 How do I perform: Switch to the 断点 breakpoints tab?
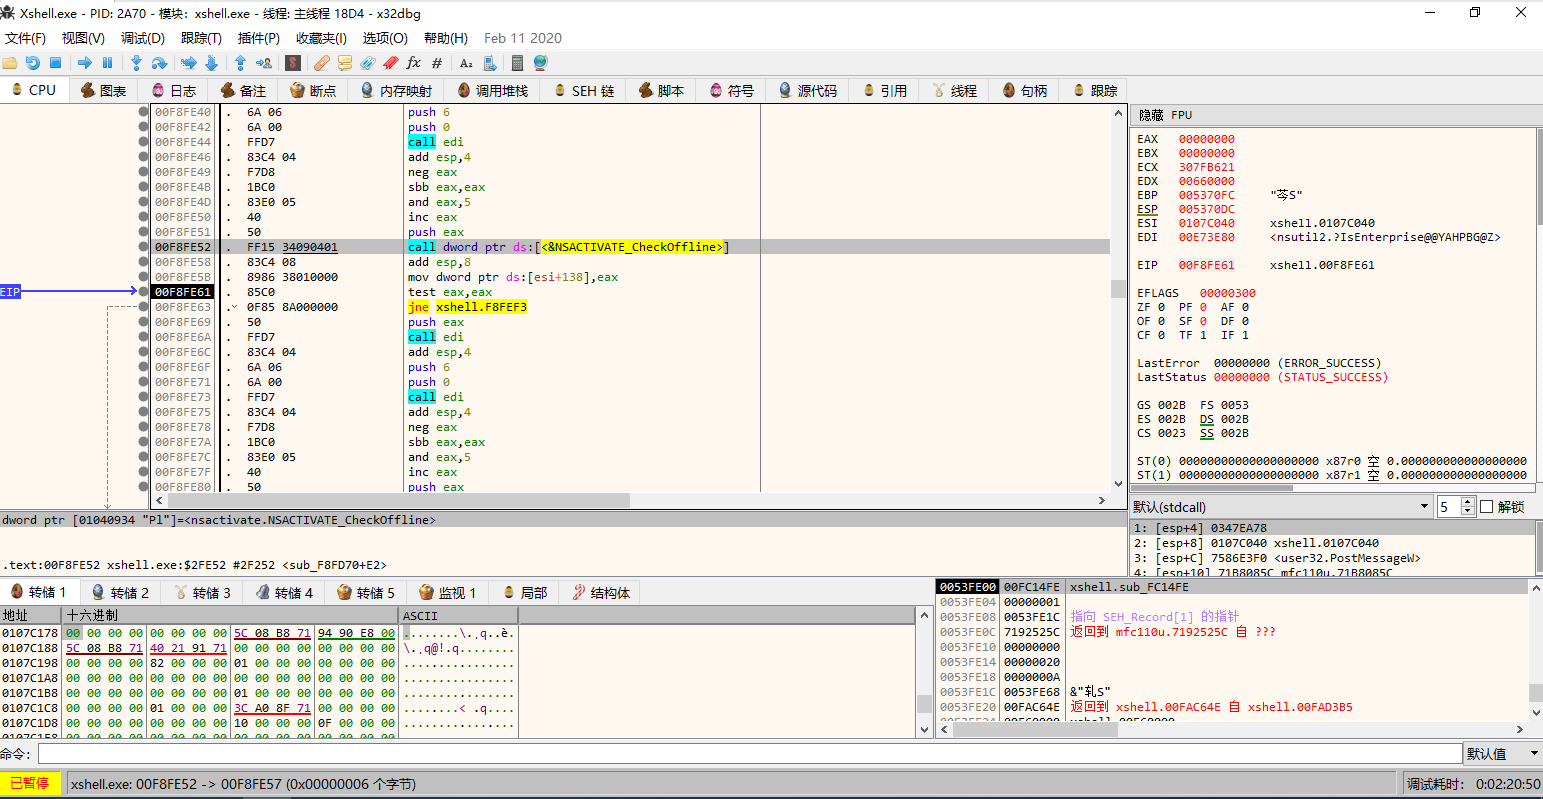coord(313,90)
